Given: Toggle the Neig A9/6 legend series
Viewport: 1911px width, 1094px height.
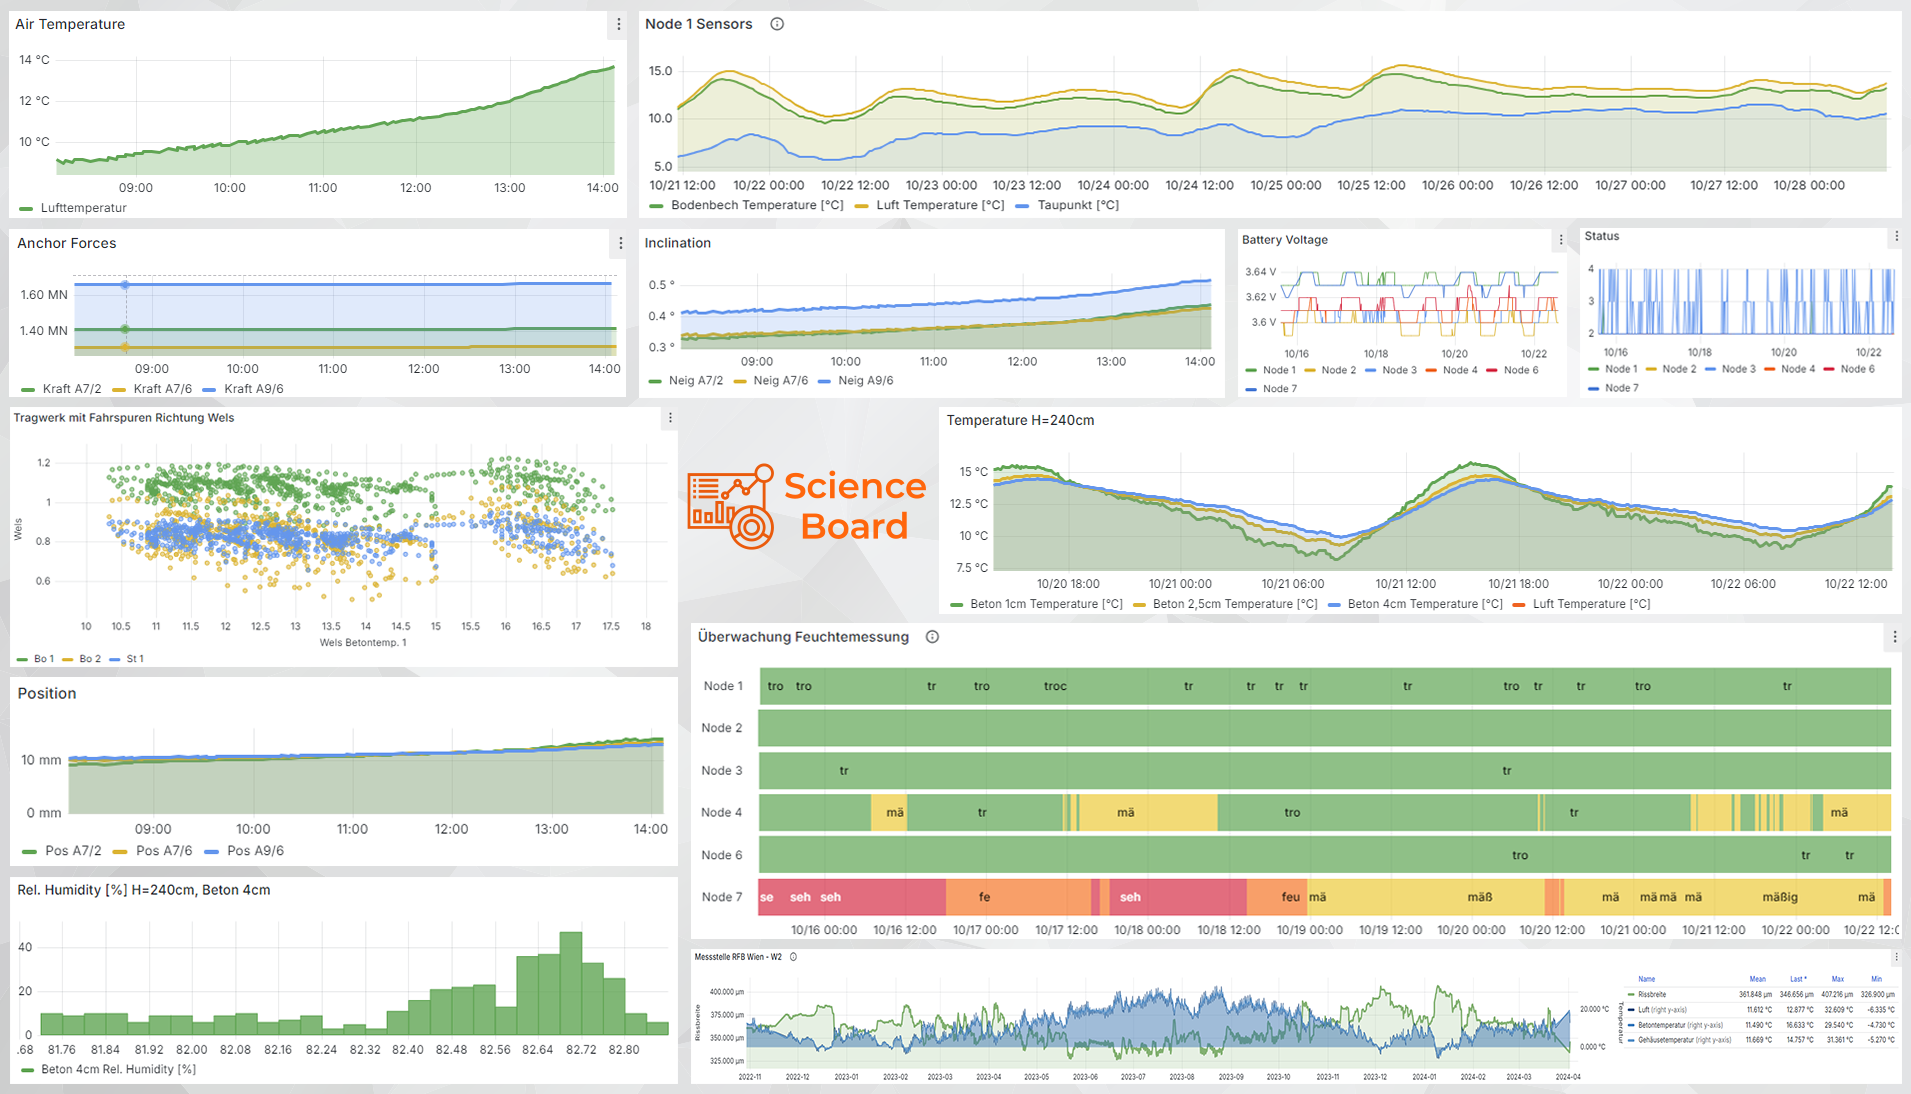Looking at the screenshot, I should 856,381.
